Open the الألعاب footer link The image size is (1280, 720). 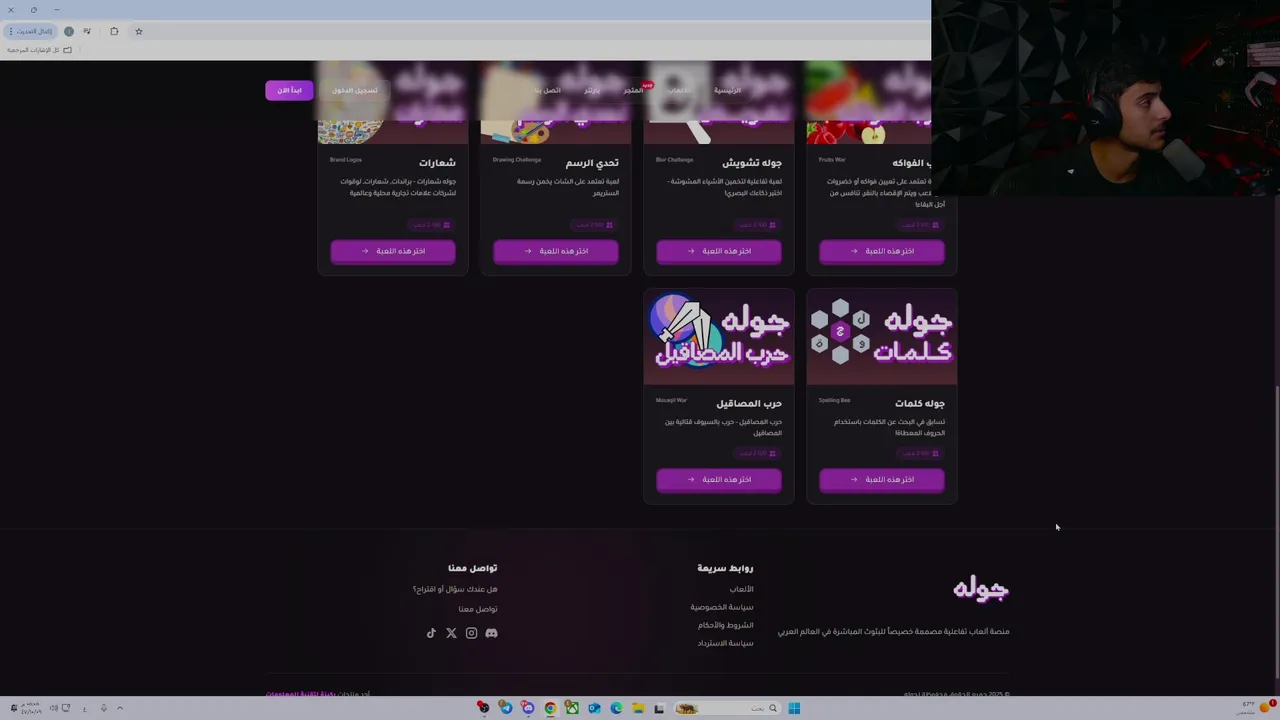coord(741,589)
